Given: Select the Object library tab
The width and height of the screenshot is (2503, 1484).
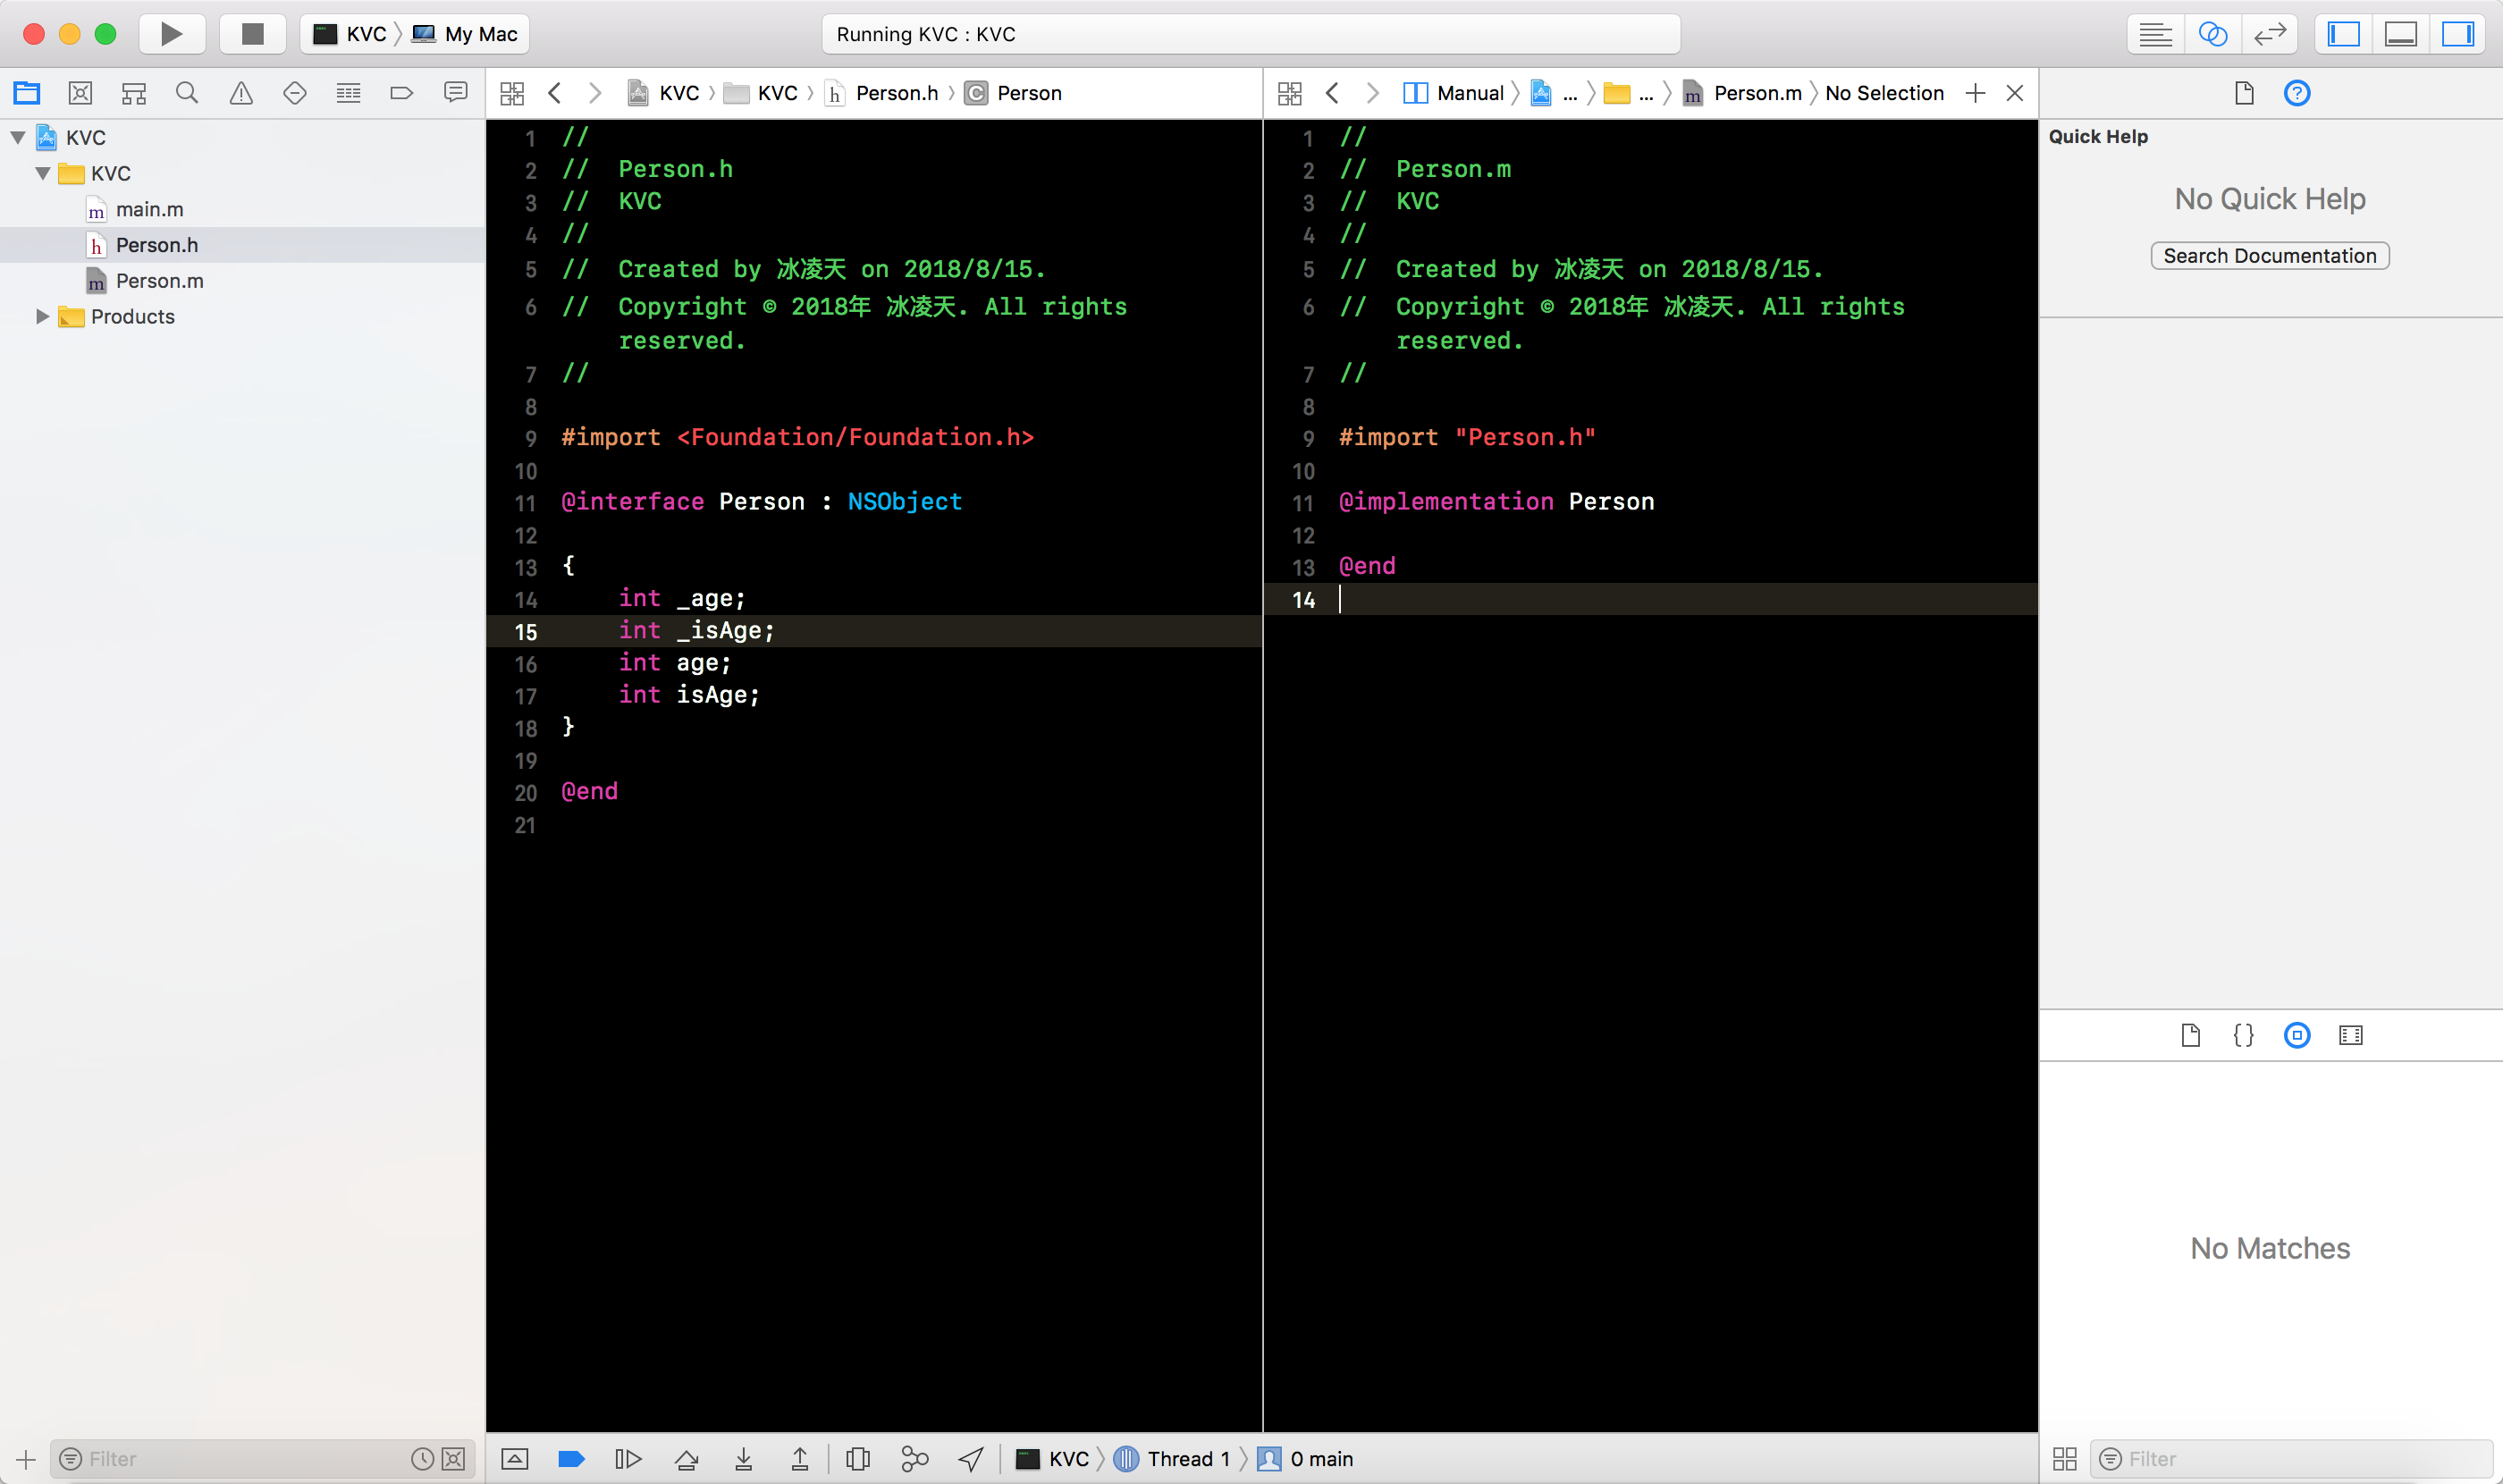Looking at the screenshot, I should tap(2296, 1035).
